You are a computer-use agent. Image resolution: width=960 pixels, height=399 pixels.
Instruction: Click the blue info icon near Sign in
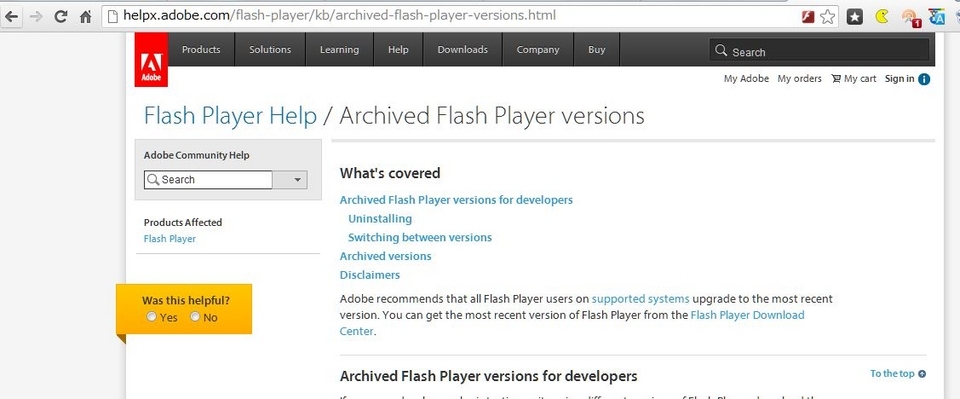924,79
